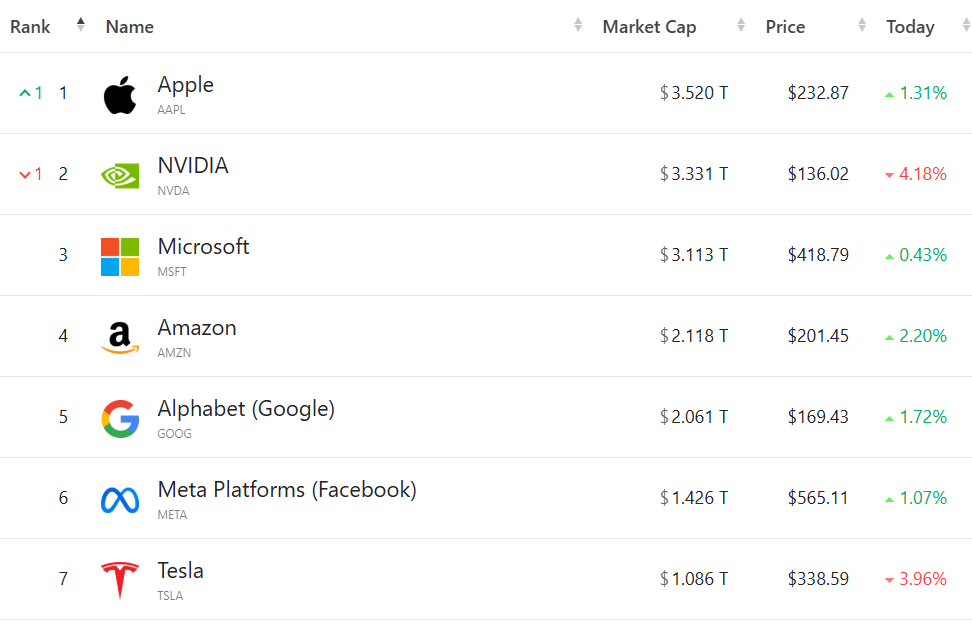This screenshot has width=972, height=626.
Task: Open the NVIDIA company link
Action: 193,166
